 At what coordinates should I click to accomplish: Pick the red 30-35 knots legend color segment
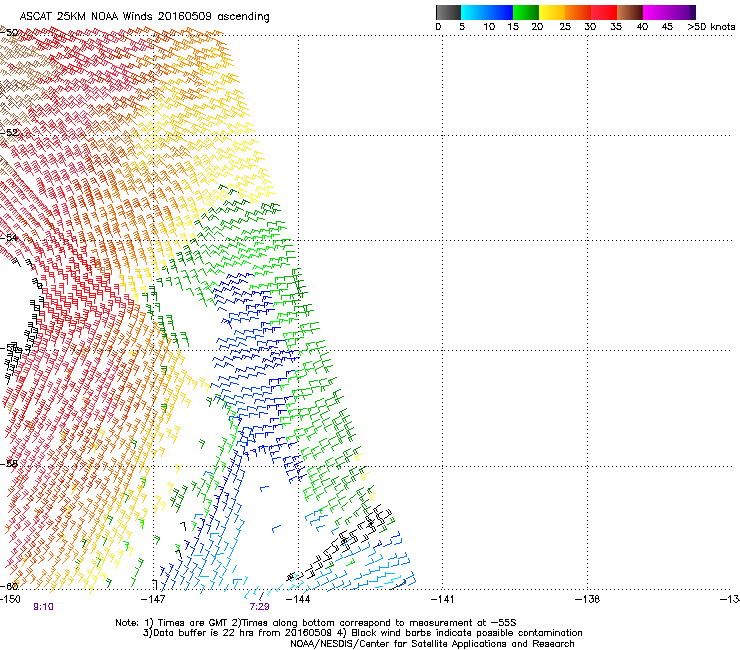tap(604, 12)
